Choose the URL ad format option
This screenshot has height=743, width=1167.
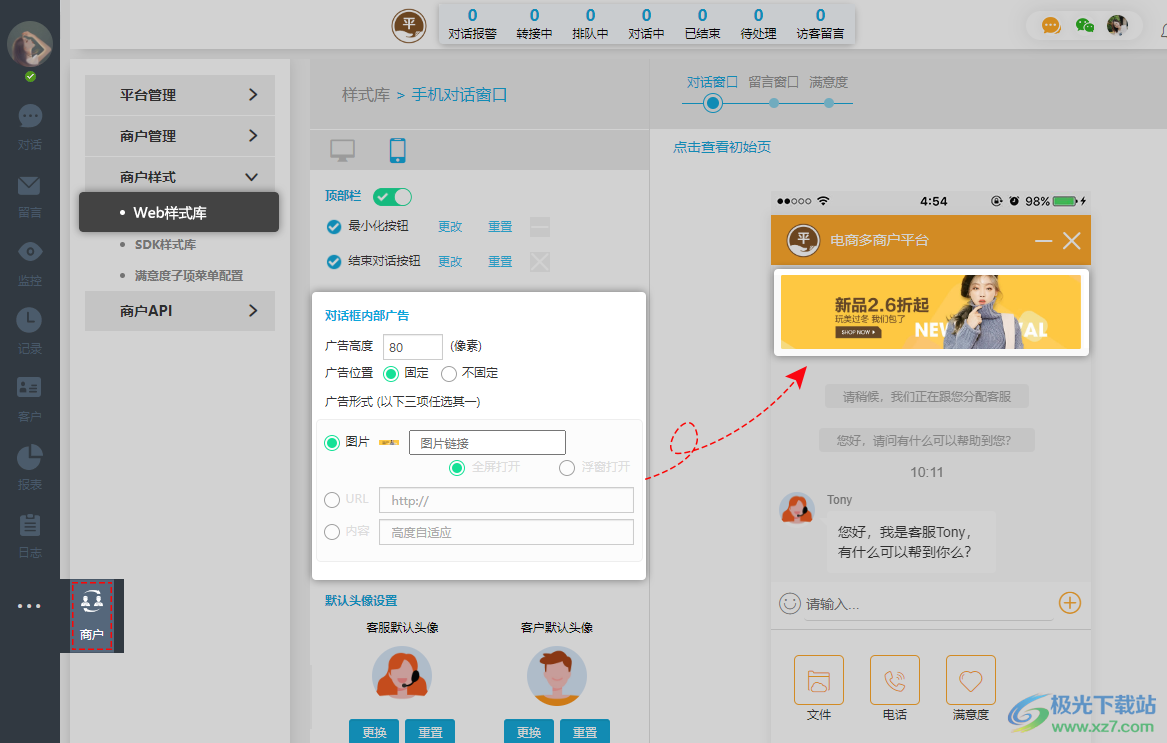coord(331,499)
